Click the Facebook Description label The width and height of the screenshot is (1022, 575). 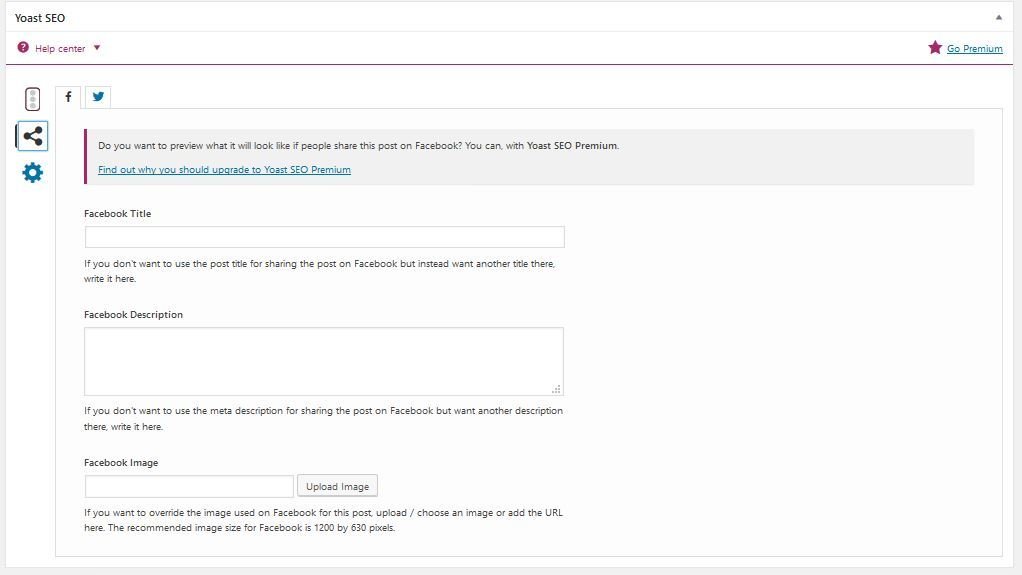tap(134, 314)
